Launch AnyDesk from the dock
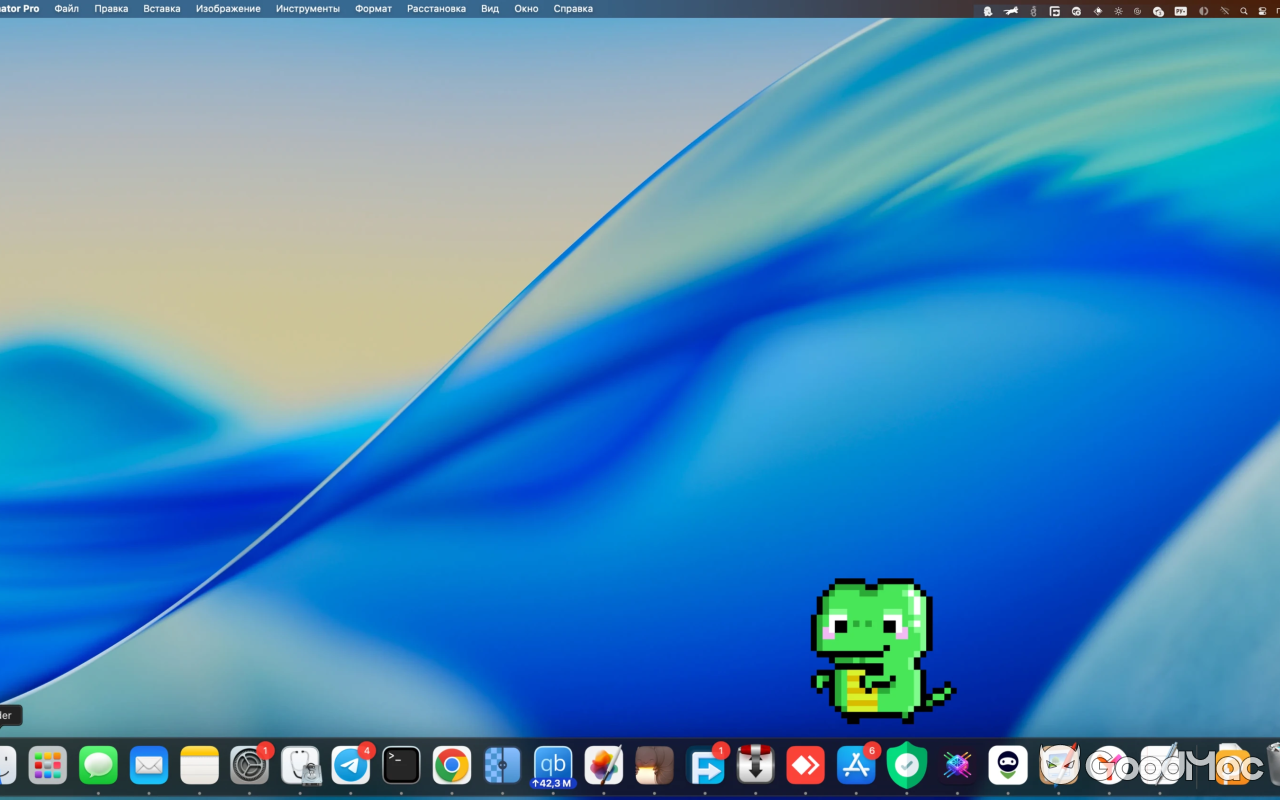 pos(805,766)
